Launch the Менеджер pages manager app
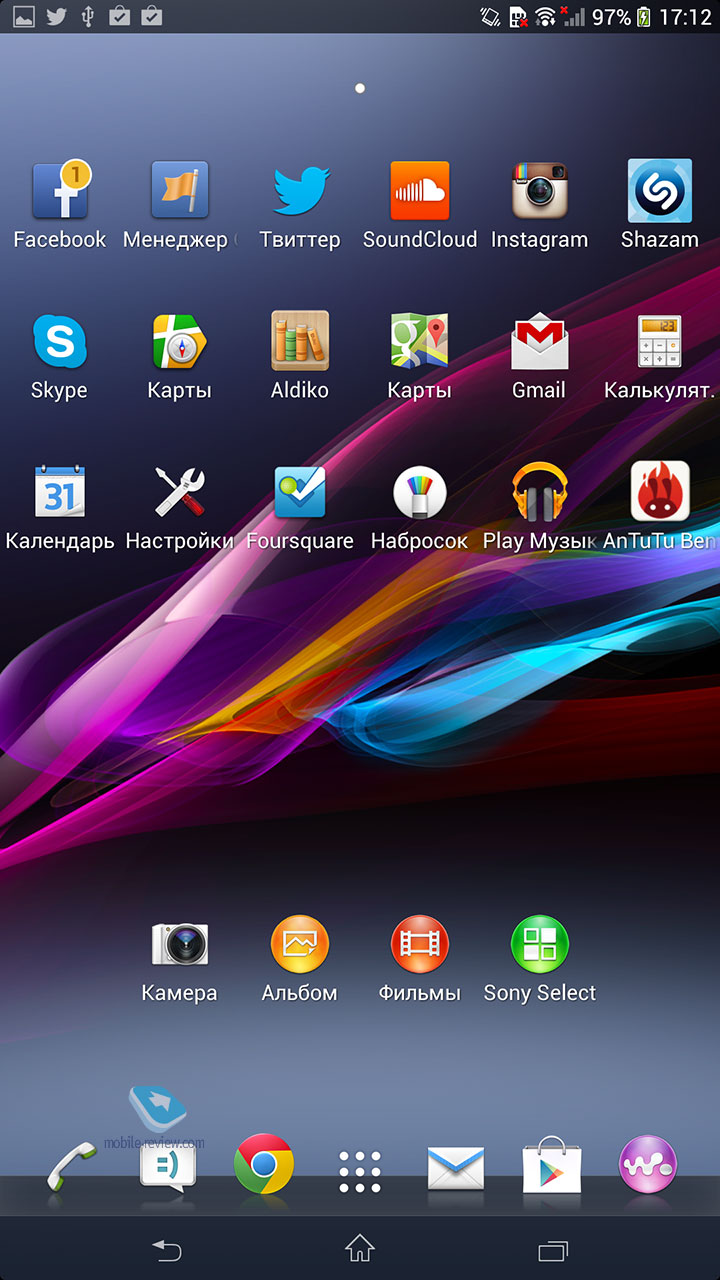 (180, 190)
